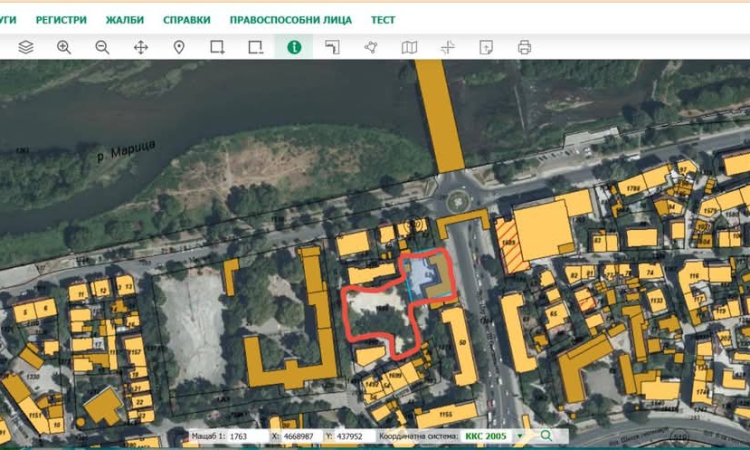Select the pan map tool
This screenshot has width=750, height=450.
point(141,47)
